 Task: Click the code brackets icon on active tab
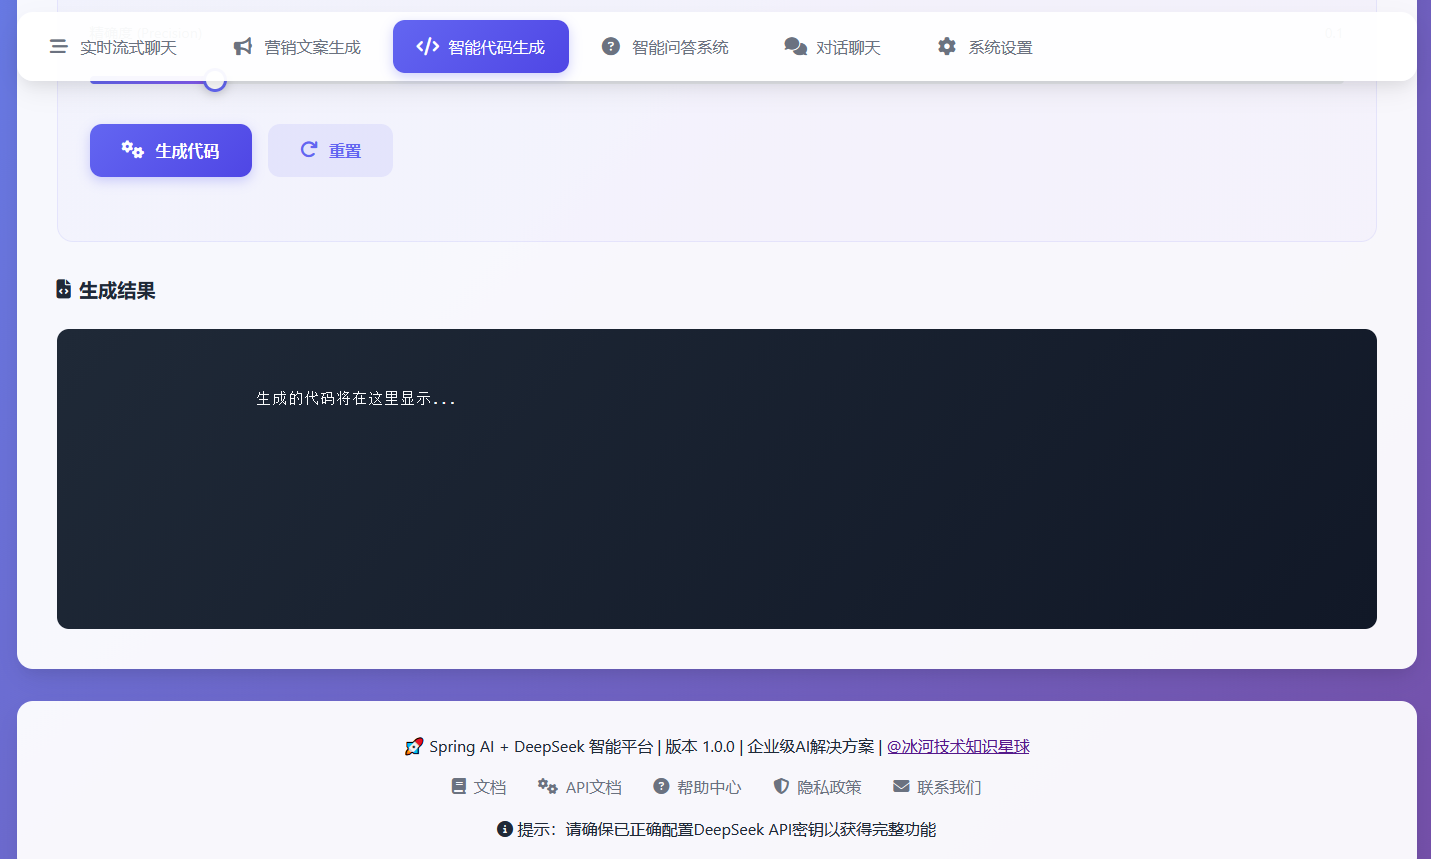(427, 47)
